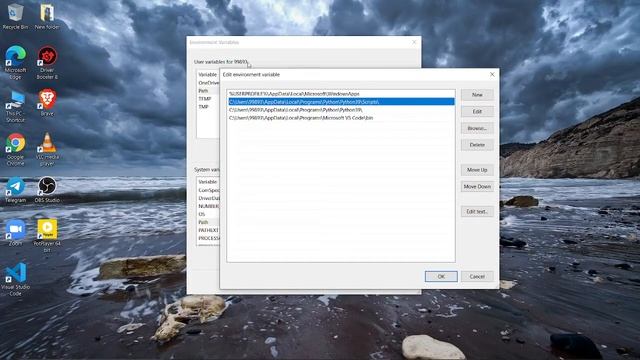Click Cancel in Edit environment variable dialog

(x=477, y=276)
